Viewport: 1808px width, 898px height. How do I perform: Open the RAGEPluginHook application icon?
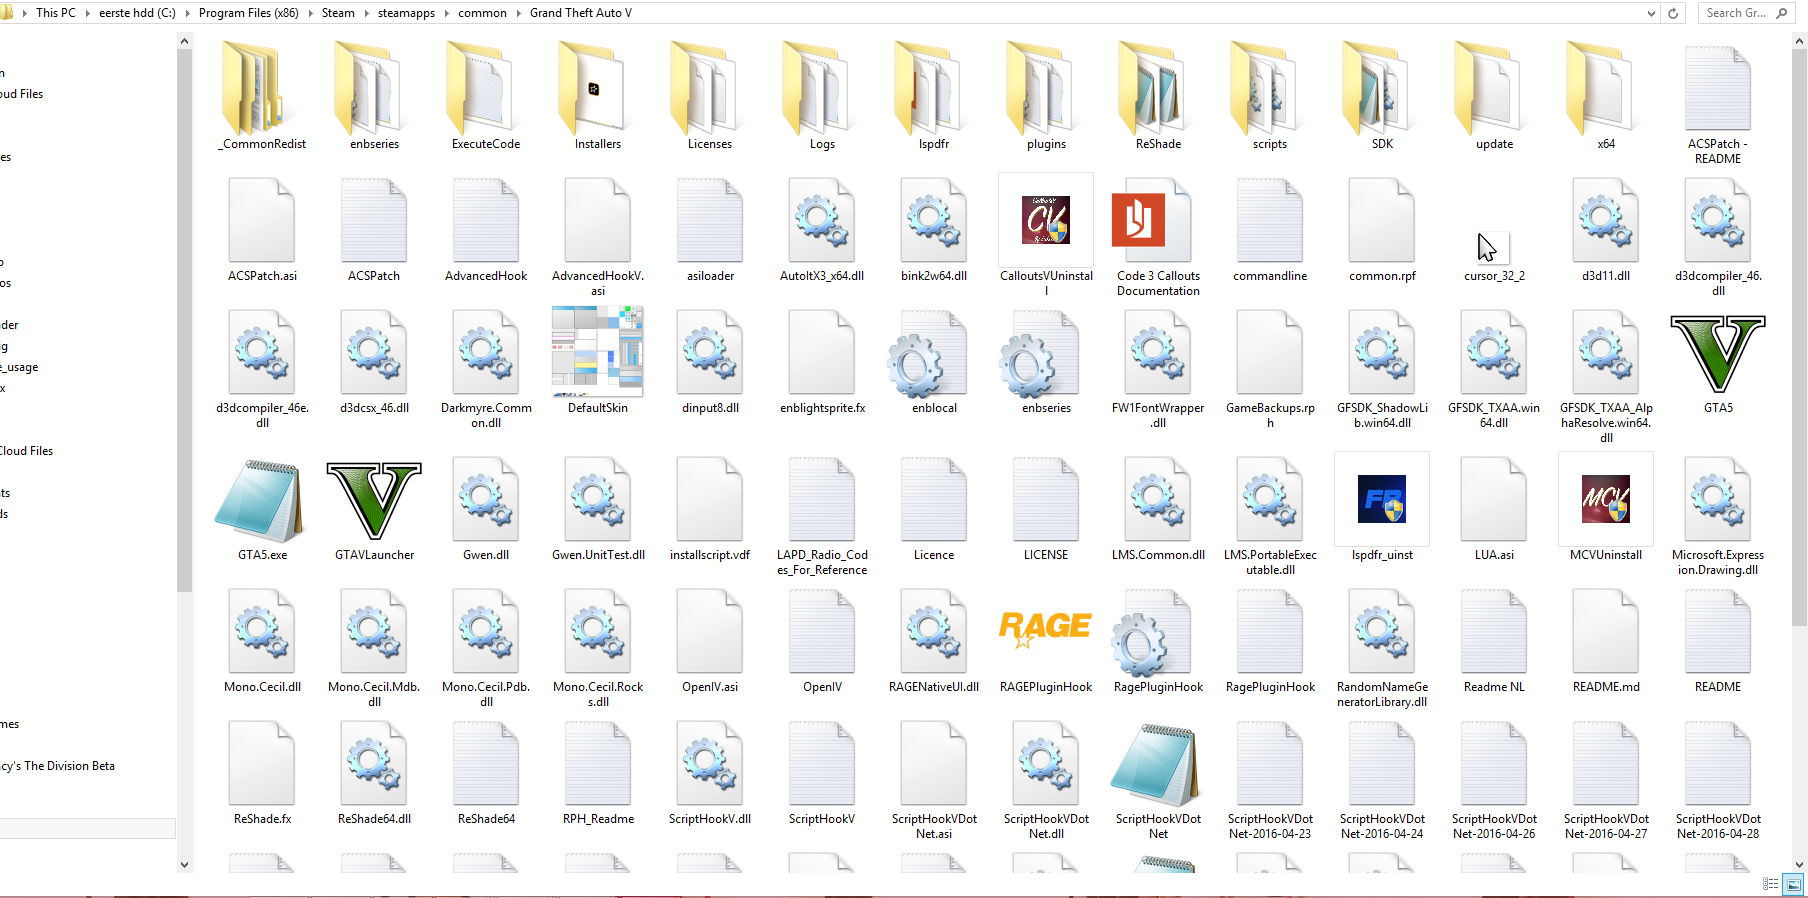1046,630
